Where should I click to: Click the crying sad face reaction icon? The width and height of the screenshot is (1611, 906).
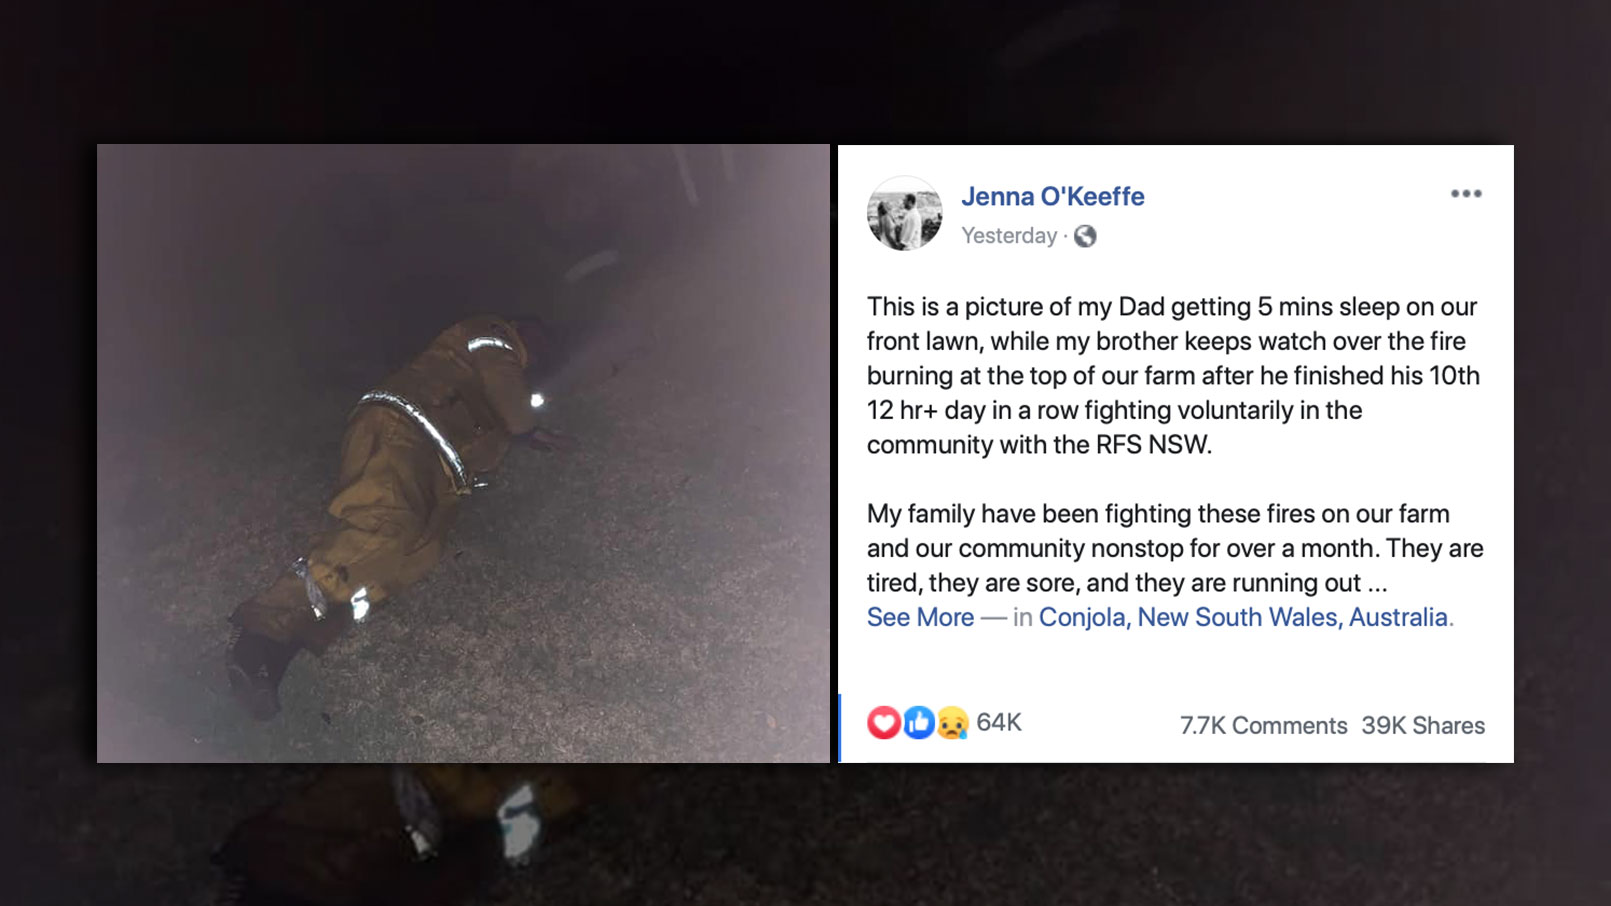coord(952,722)
